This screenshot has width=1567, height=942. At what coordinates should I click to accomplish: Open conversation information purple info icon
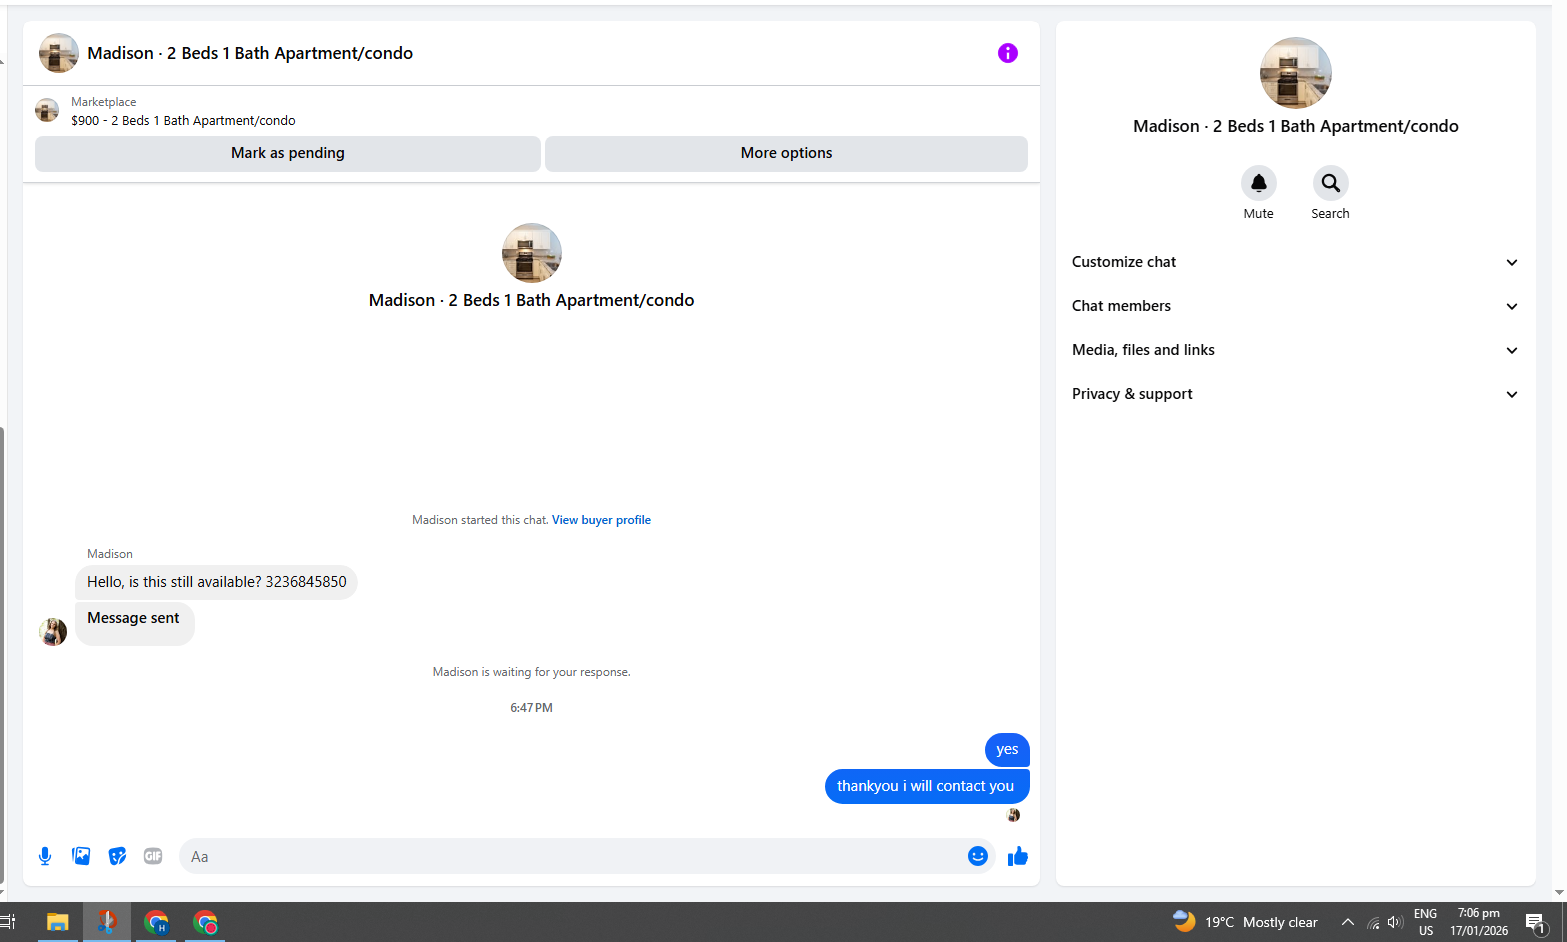point(1007,53)
